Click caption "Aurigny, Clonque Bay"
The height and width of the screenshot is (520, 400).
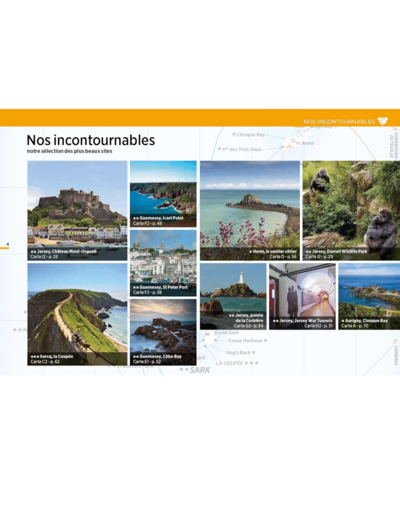coord(365,321)
